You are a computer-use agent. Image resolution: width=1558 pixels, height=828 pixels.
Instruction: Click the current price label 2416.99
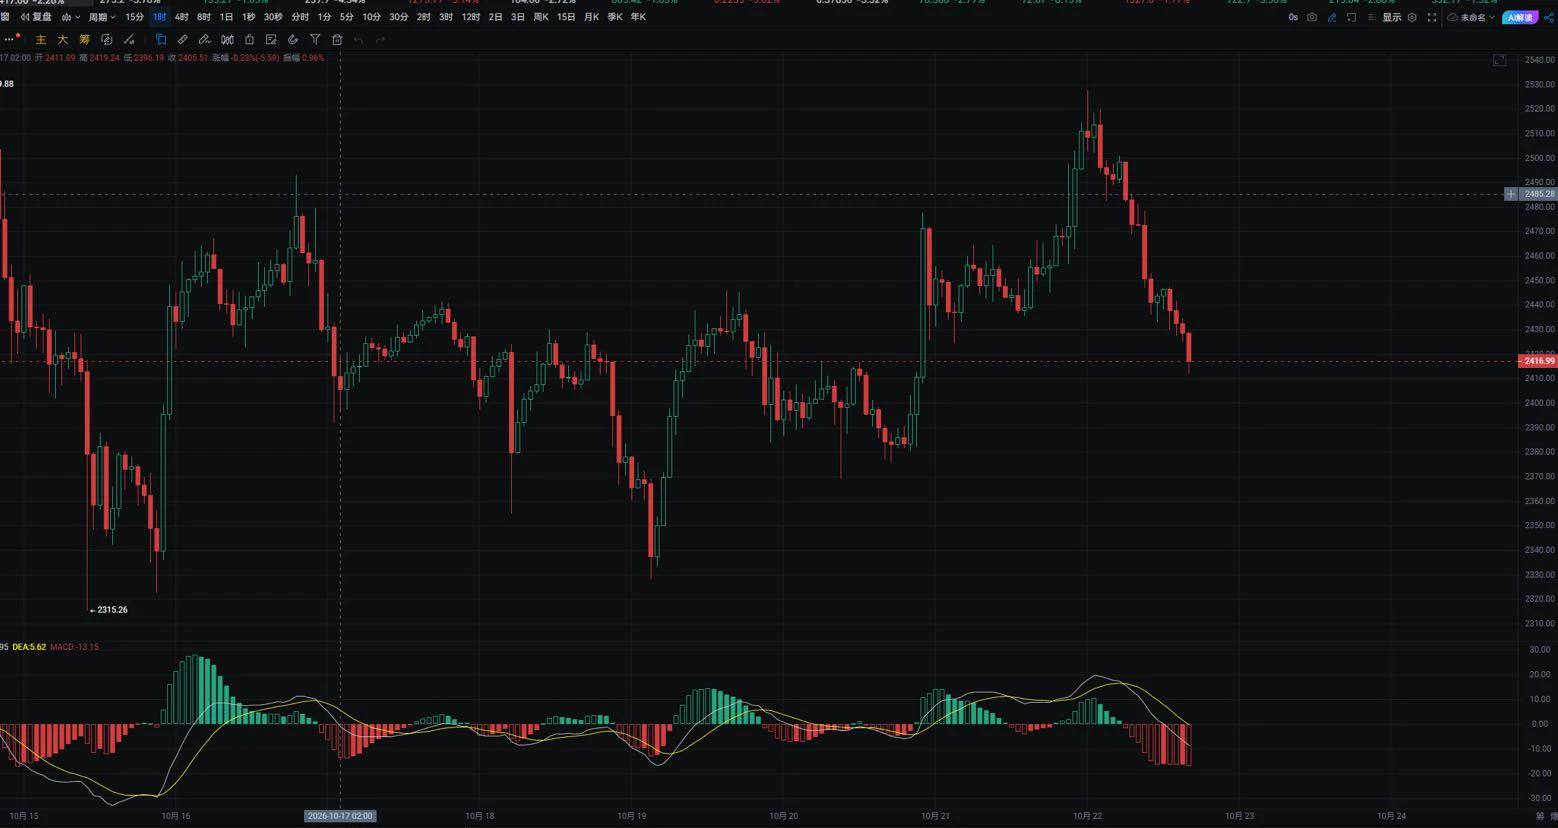tap(1539, 361)
